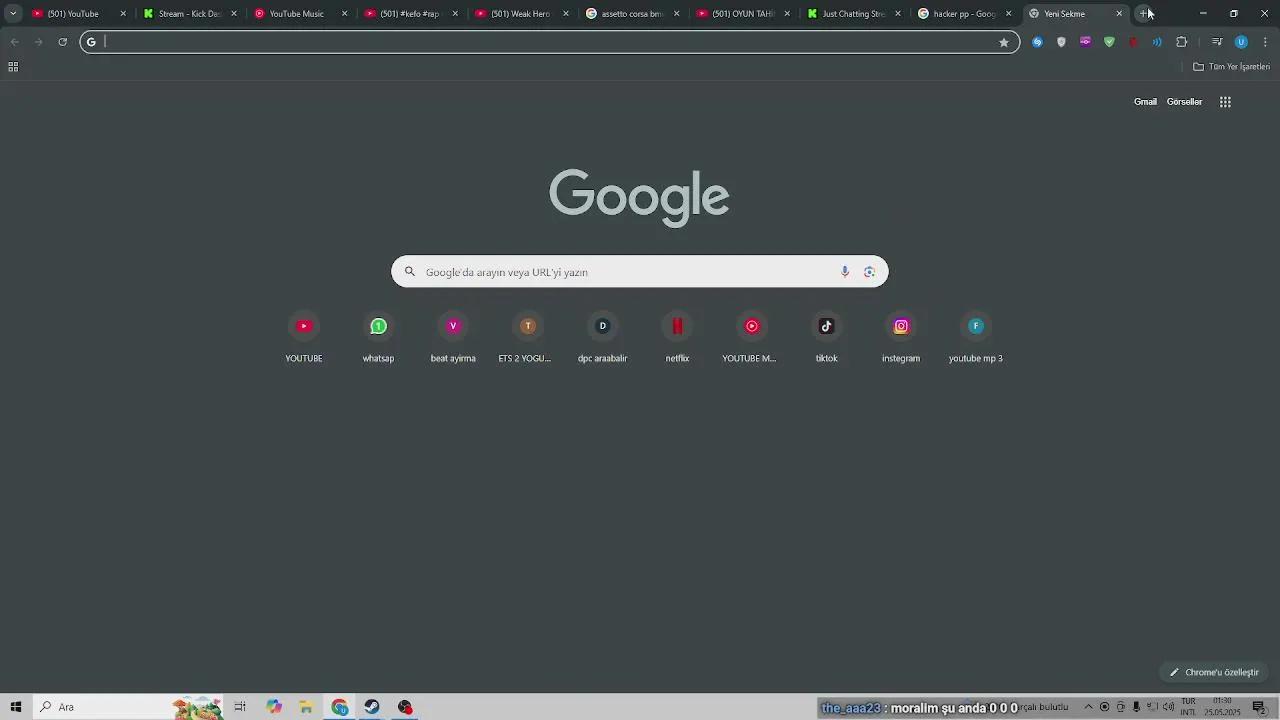1280x720 pixels.
Task: Open the notification center
Action: [x=1259, y=707]
